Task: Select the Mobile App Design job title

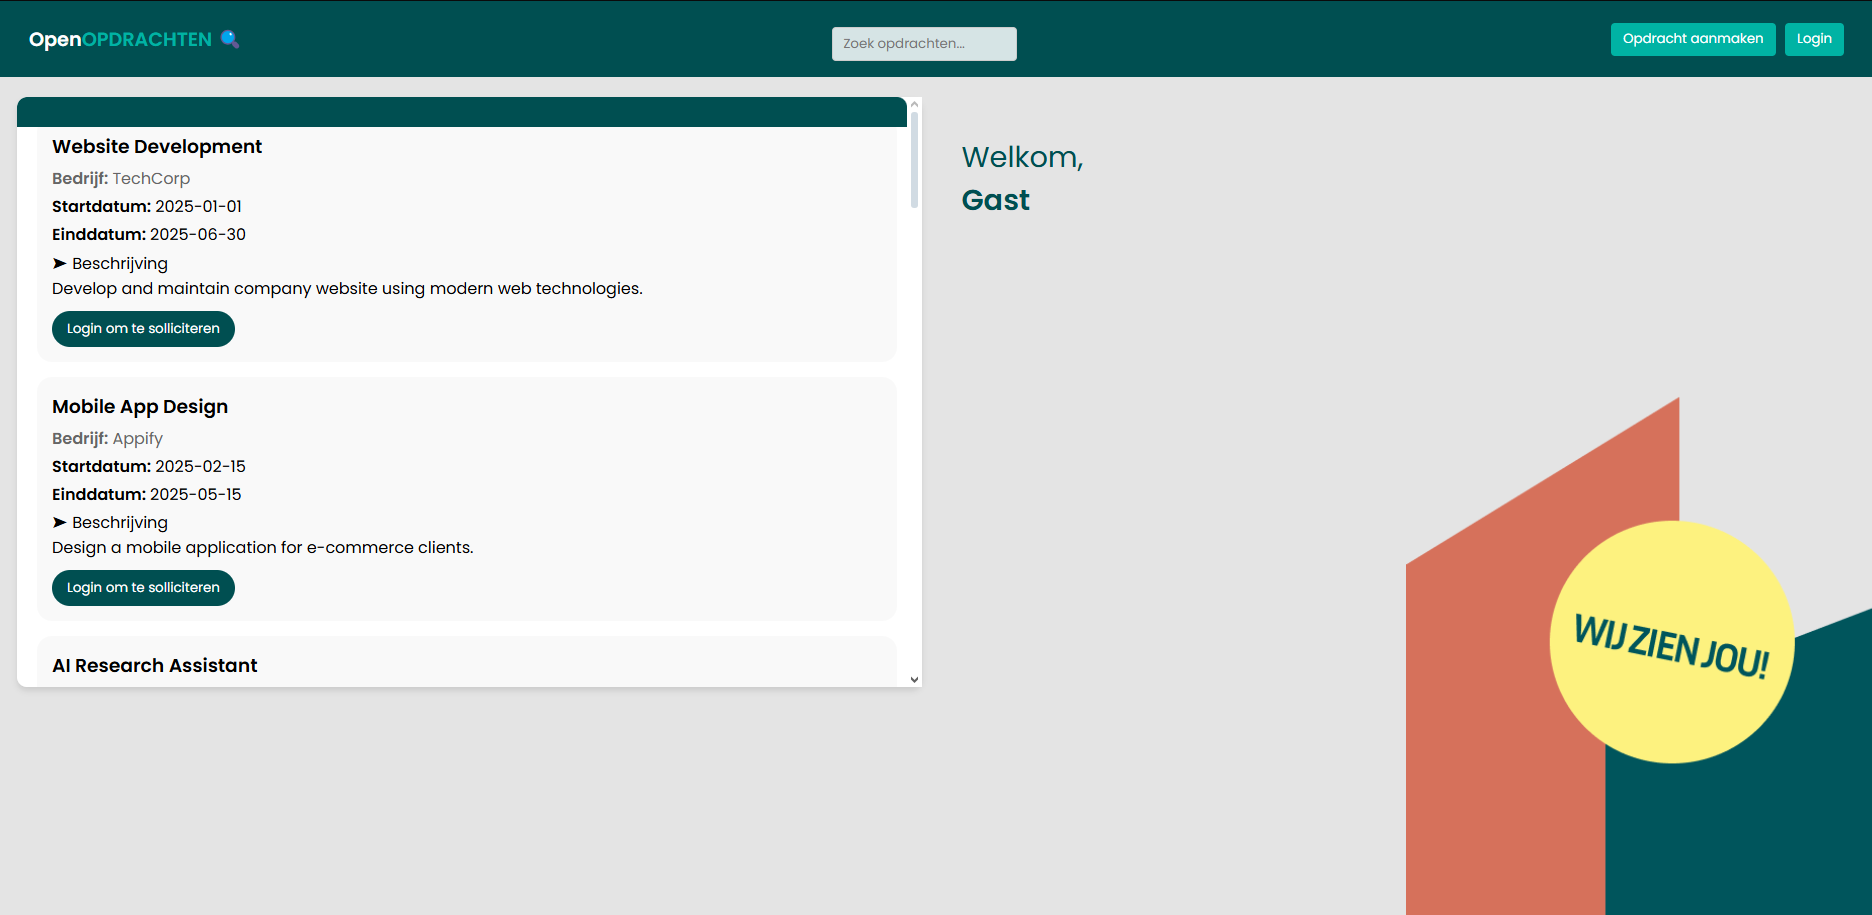Action: (x=140, y=407)
